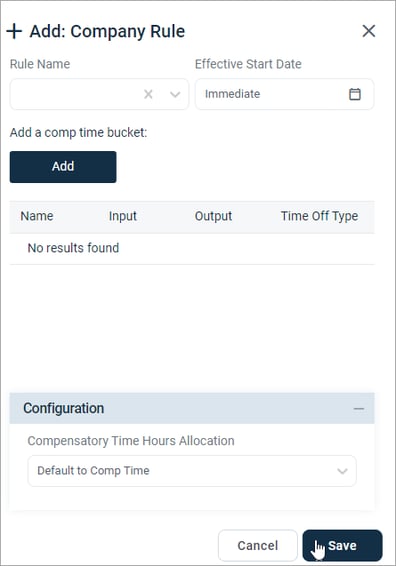
Task: Select the No results found row
Action: [192, 248]
